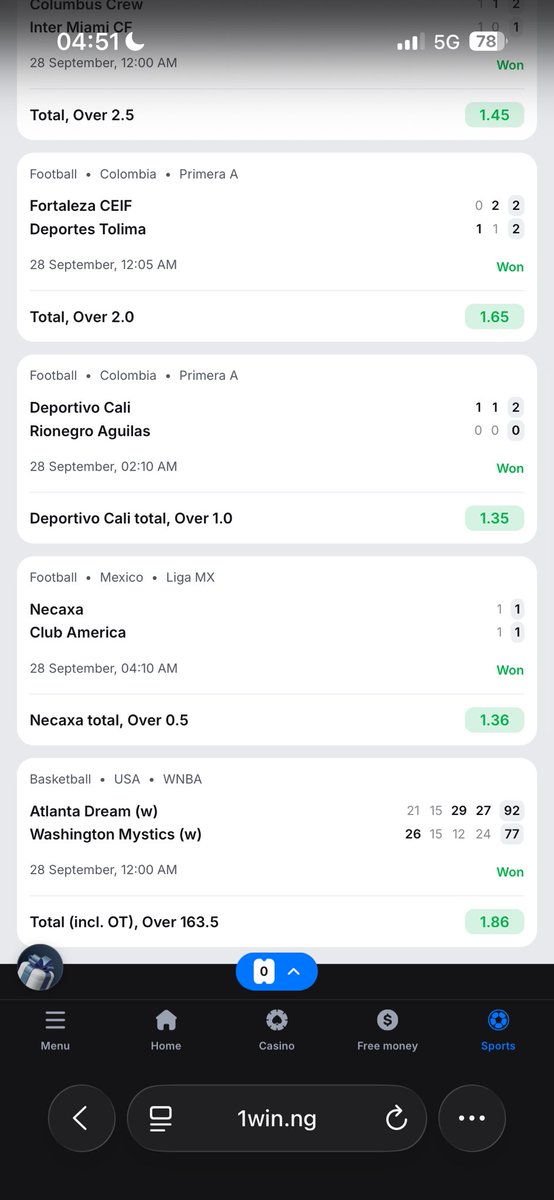This screenshot has height=1200, width=554.
Task: Tap the 1.36 Necaxa total Over 0.5 odds
Action: pyautogui.click(x=494, y=720)
